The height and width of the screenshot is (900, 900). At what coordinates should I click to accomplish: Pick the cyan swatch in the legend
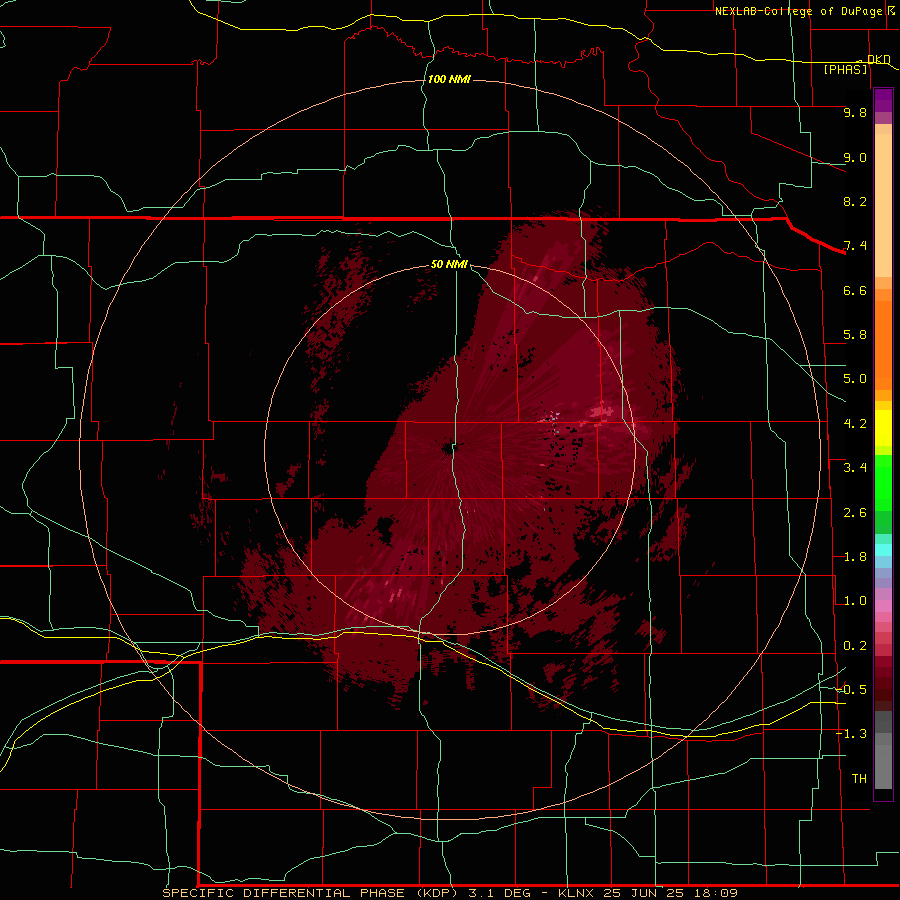pyautogui.click(x=883, y=550)
